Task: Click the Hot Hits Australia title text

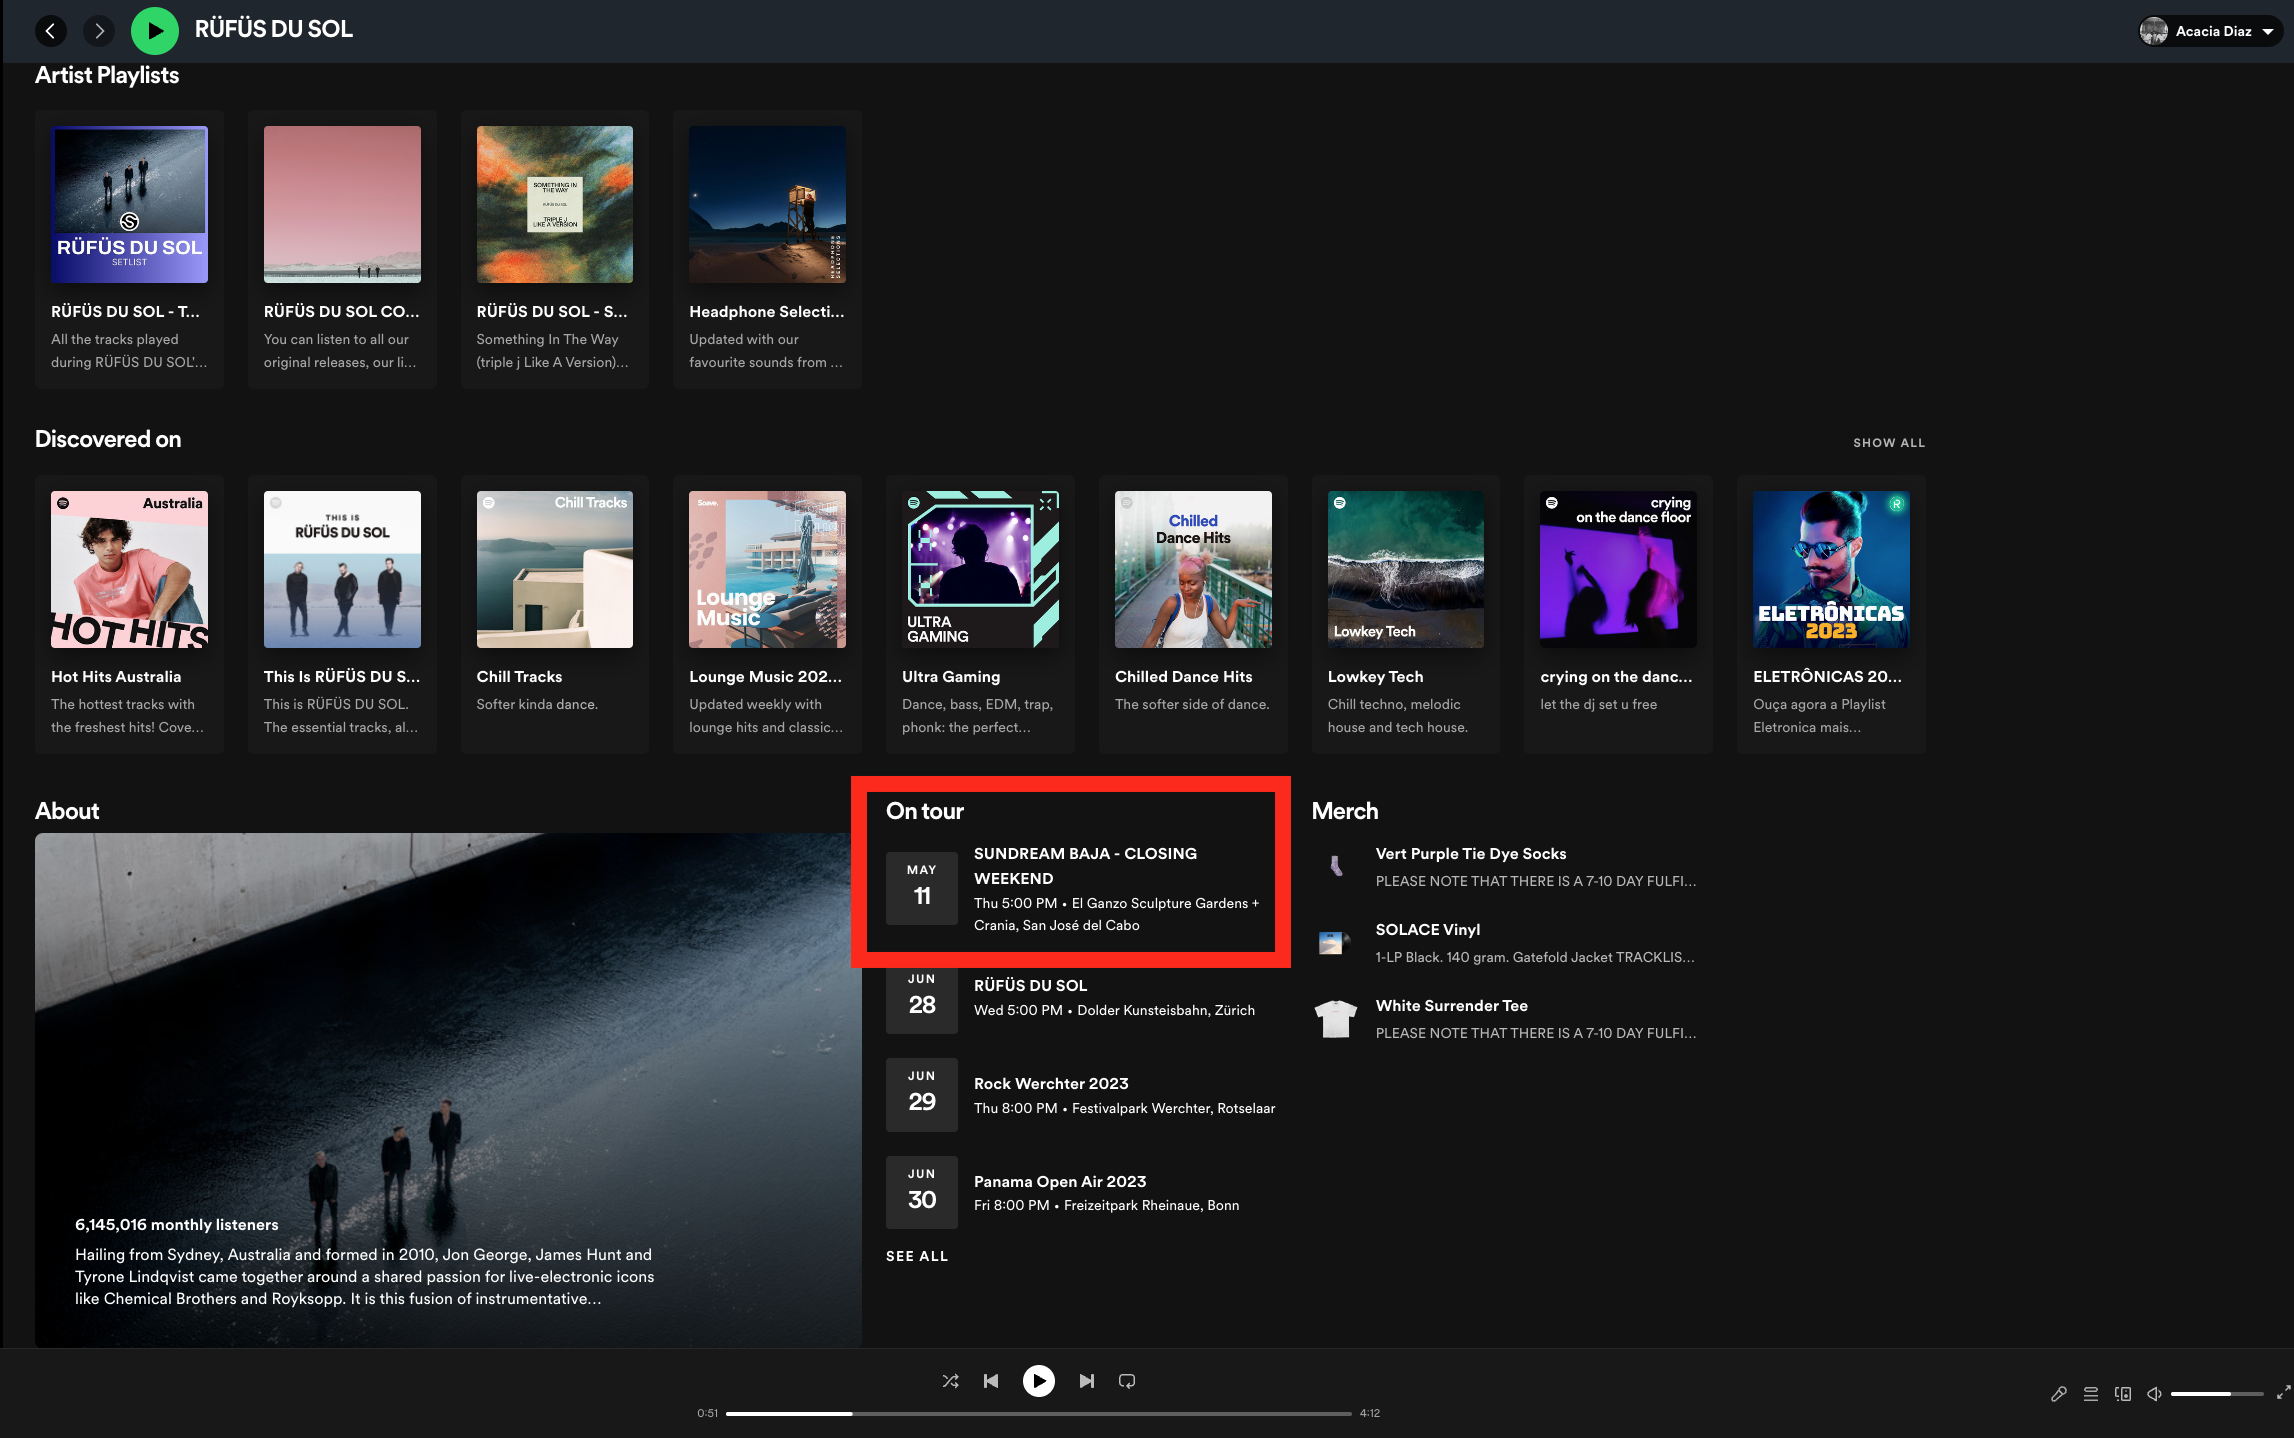Action: tap(116, 677)
